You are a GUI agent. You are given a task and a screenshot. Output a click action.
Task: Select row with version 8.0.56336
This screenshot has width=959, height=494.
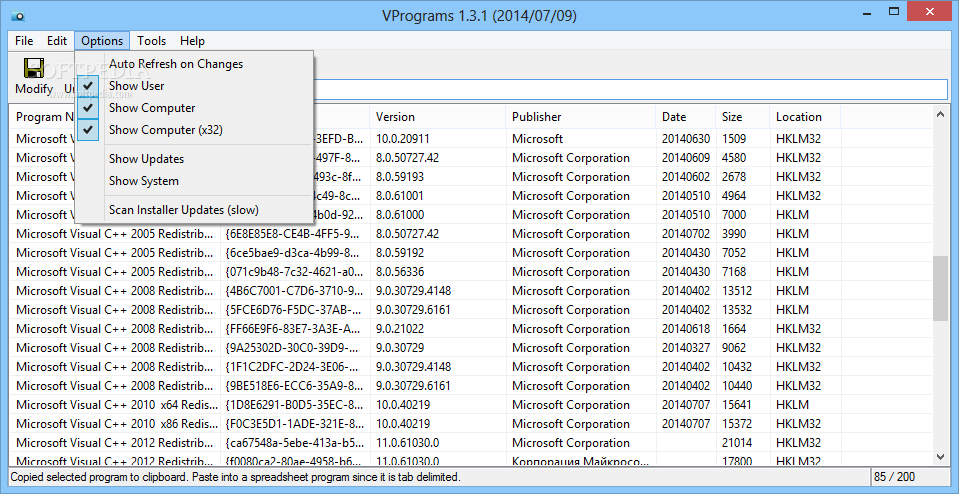tap(471, 271)
